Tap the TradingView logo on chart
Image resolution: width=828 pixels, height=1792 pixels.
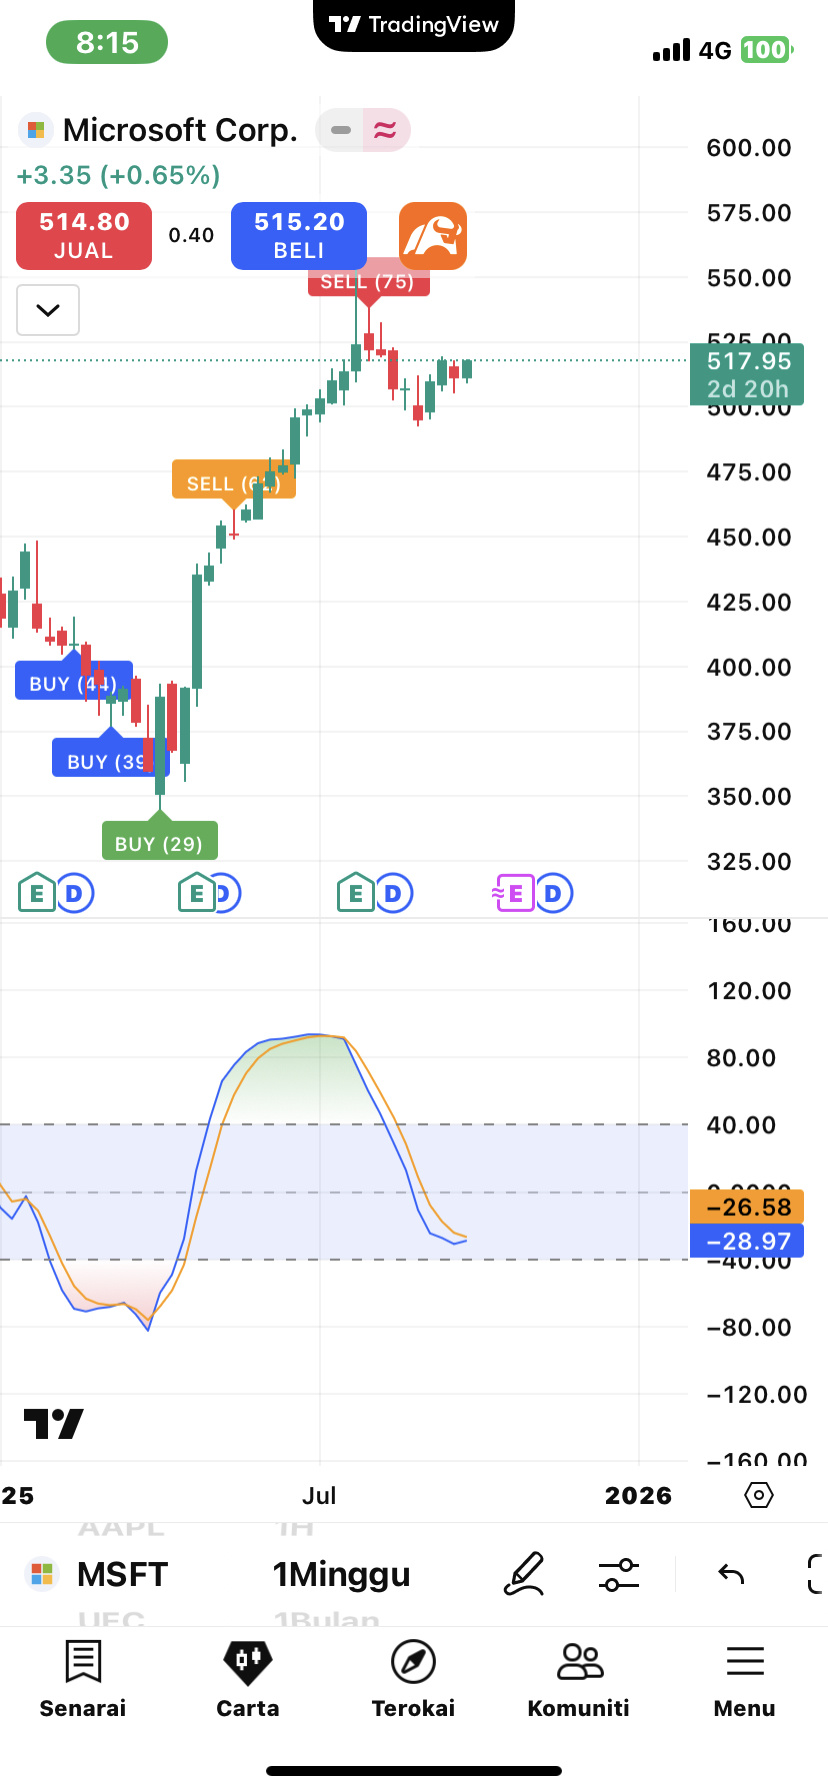[54, 1423]
